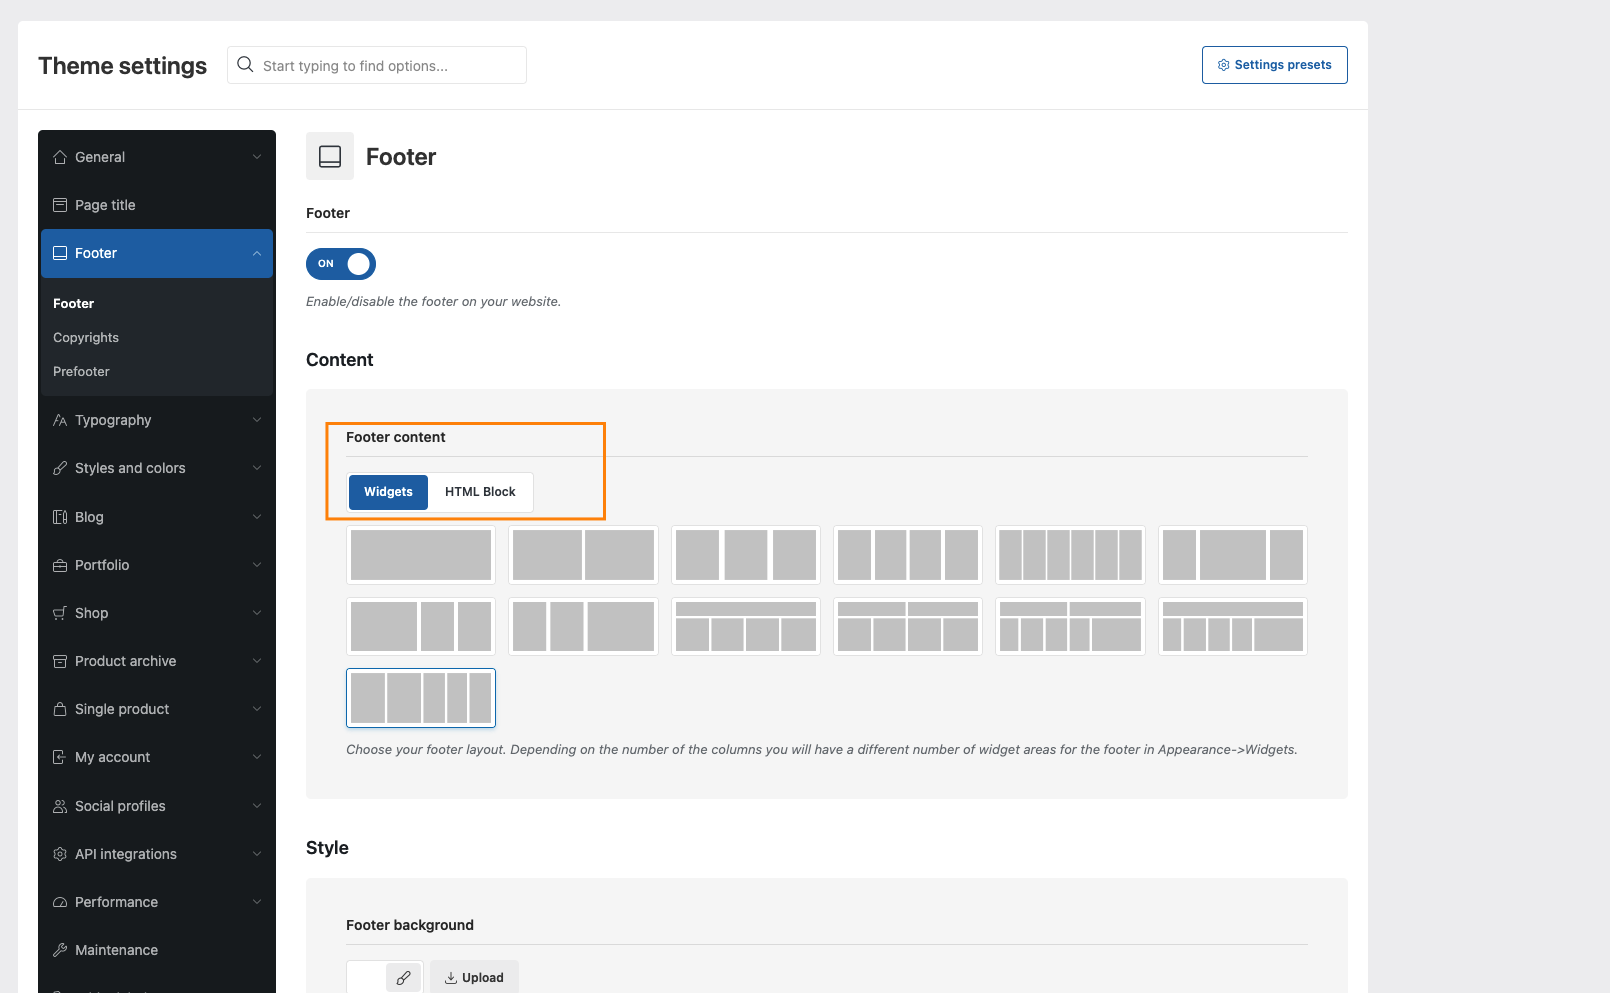The image size is (1610, 993).
Task: Click the Footer icon in sidebar menu
Action: coord(60,253)
